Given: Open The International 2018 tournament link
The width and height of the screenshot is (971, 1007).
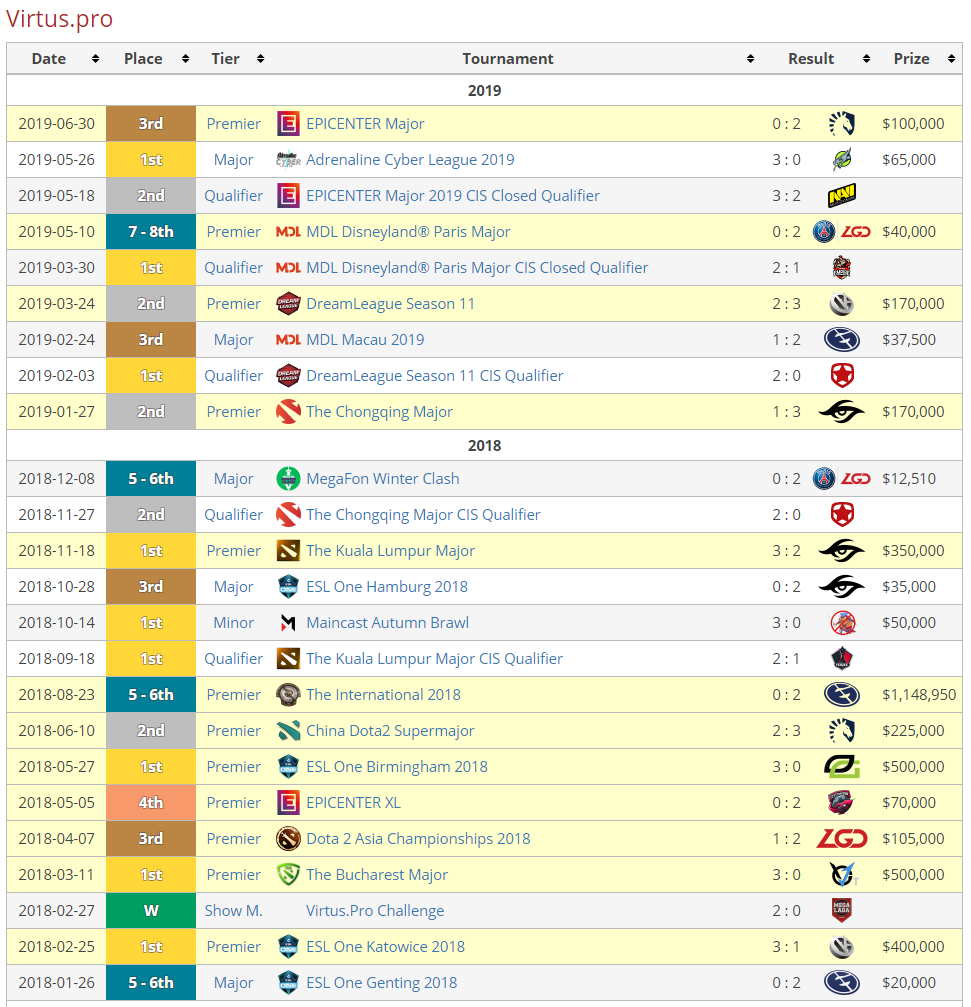Looking at the screenshot, I should click(383, 695).
